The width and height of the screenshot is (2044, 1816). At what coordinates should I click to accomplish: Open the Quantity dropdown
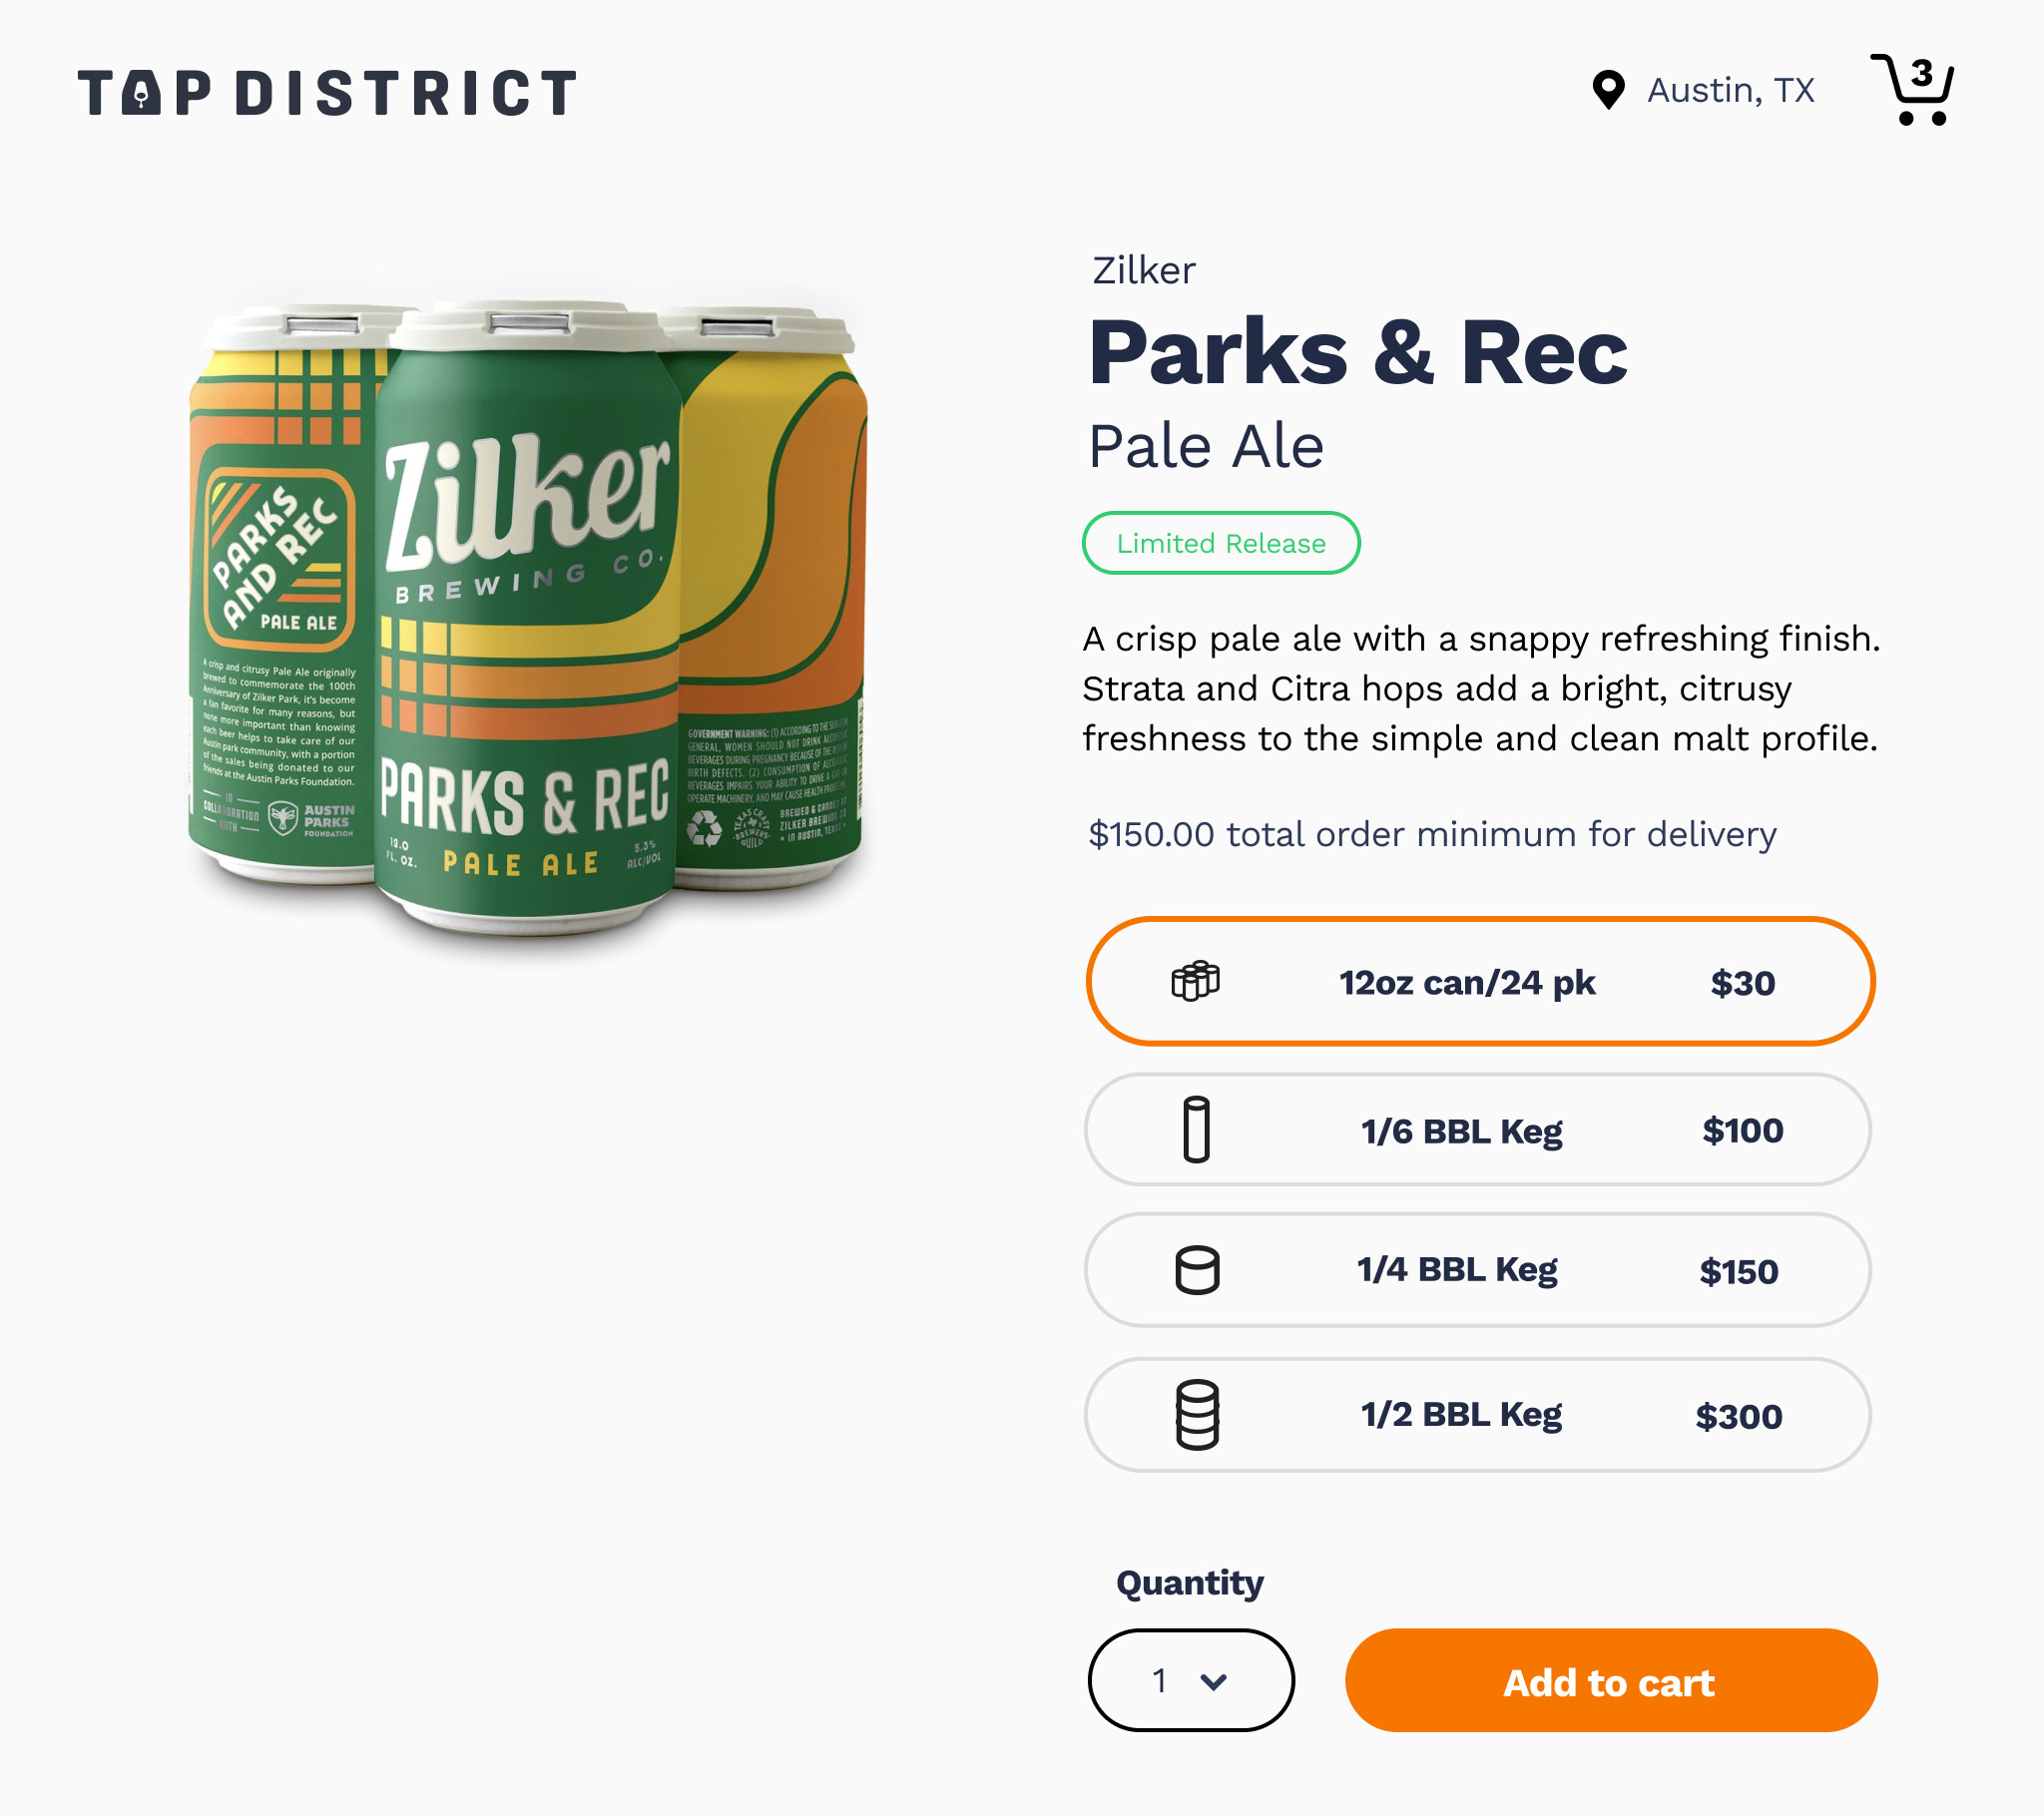click(1190, 1680)
